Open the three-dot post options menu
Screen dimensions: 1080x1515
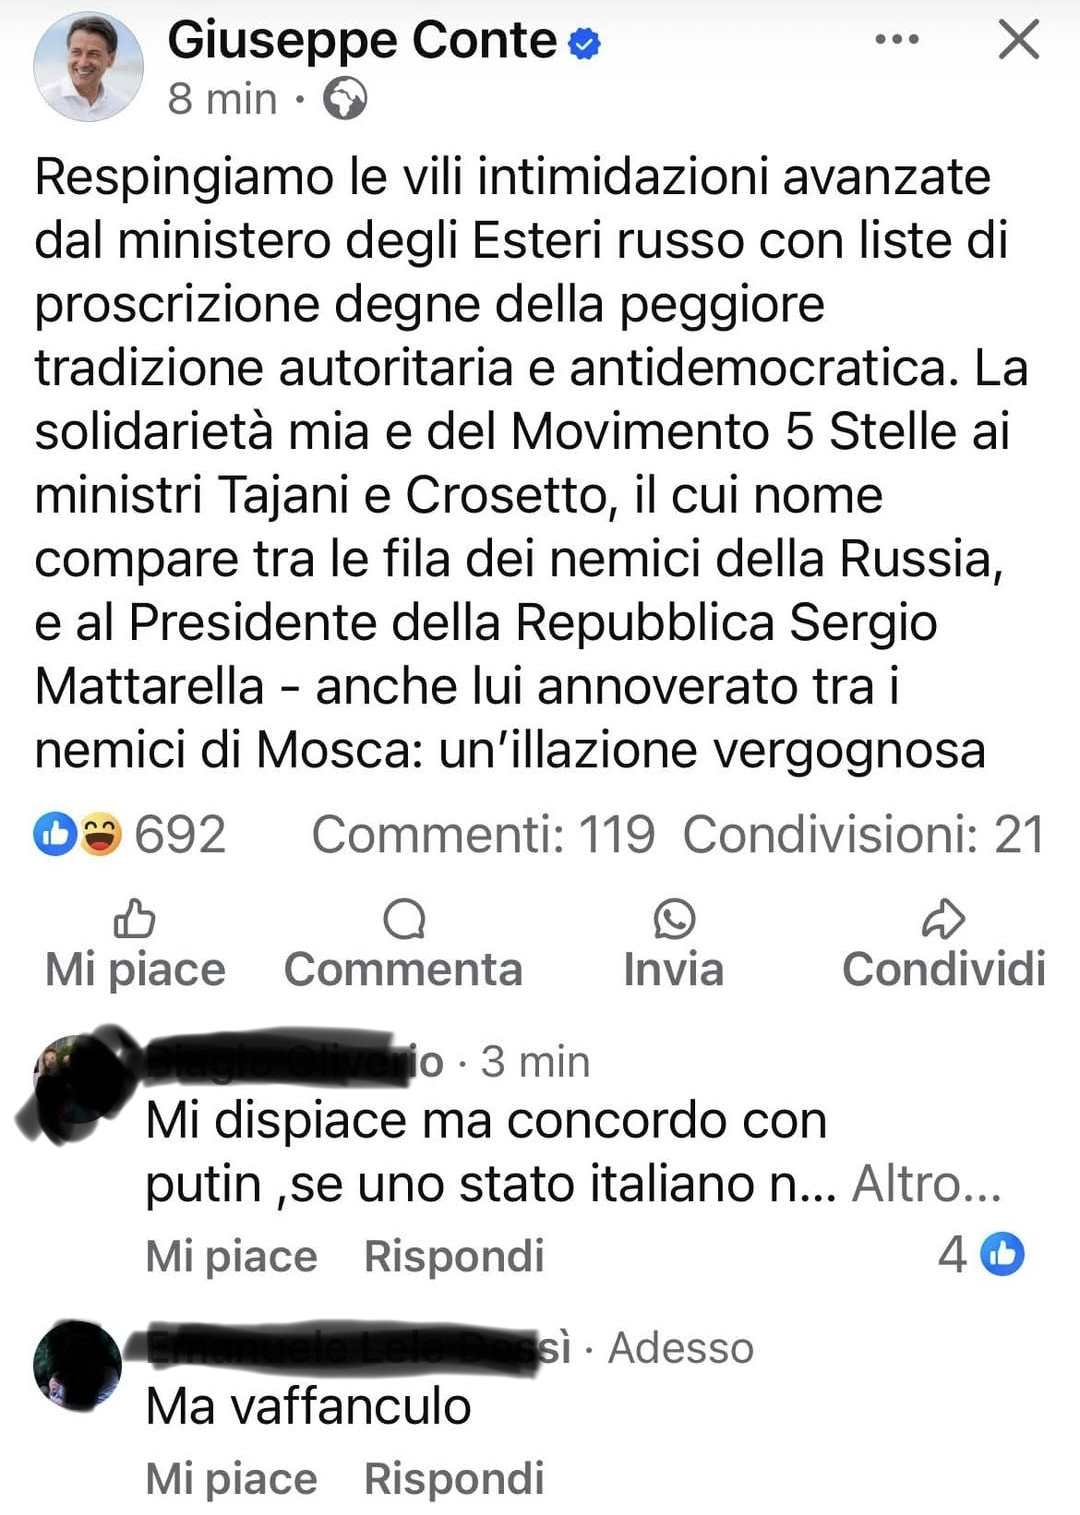pos(897,40)
